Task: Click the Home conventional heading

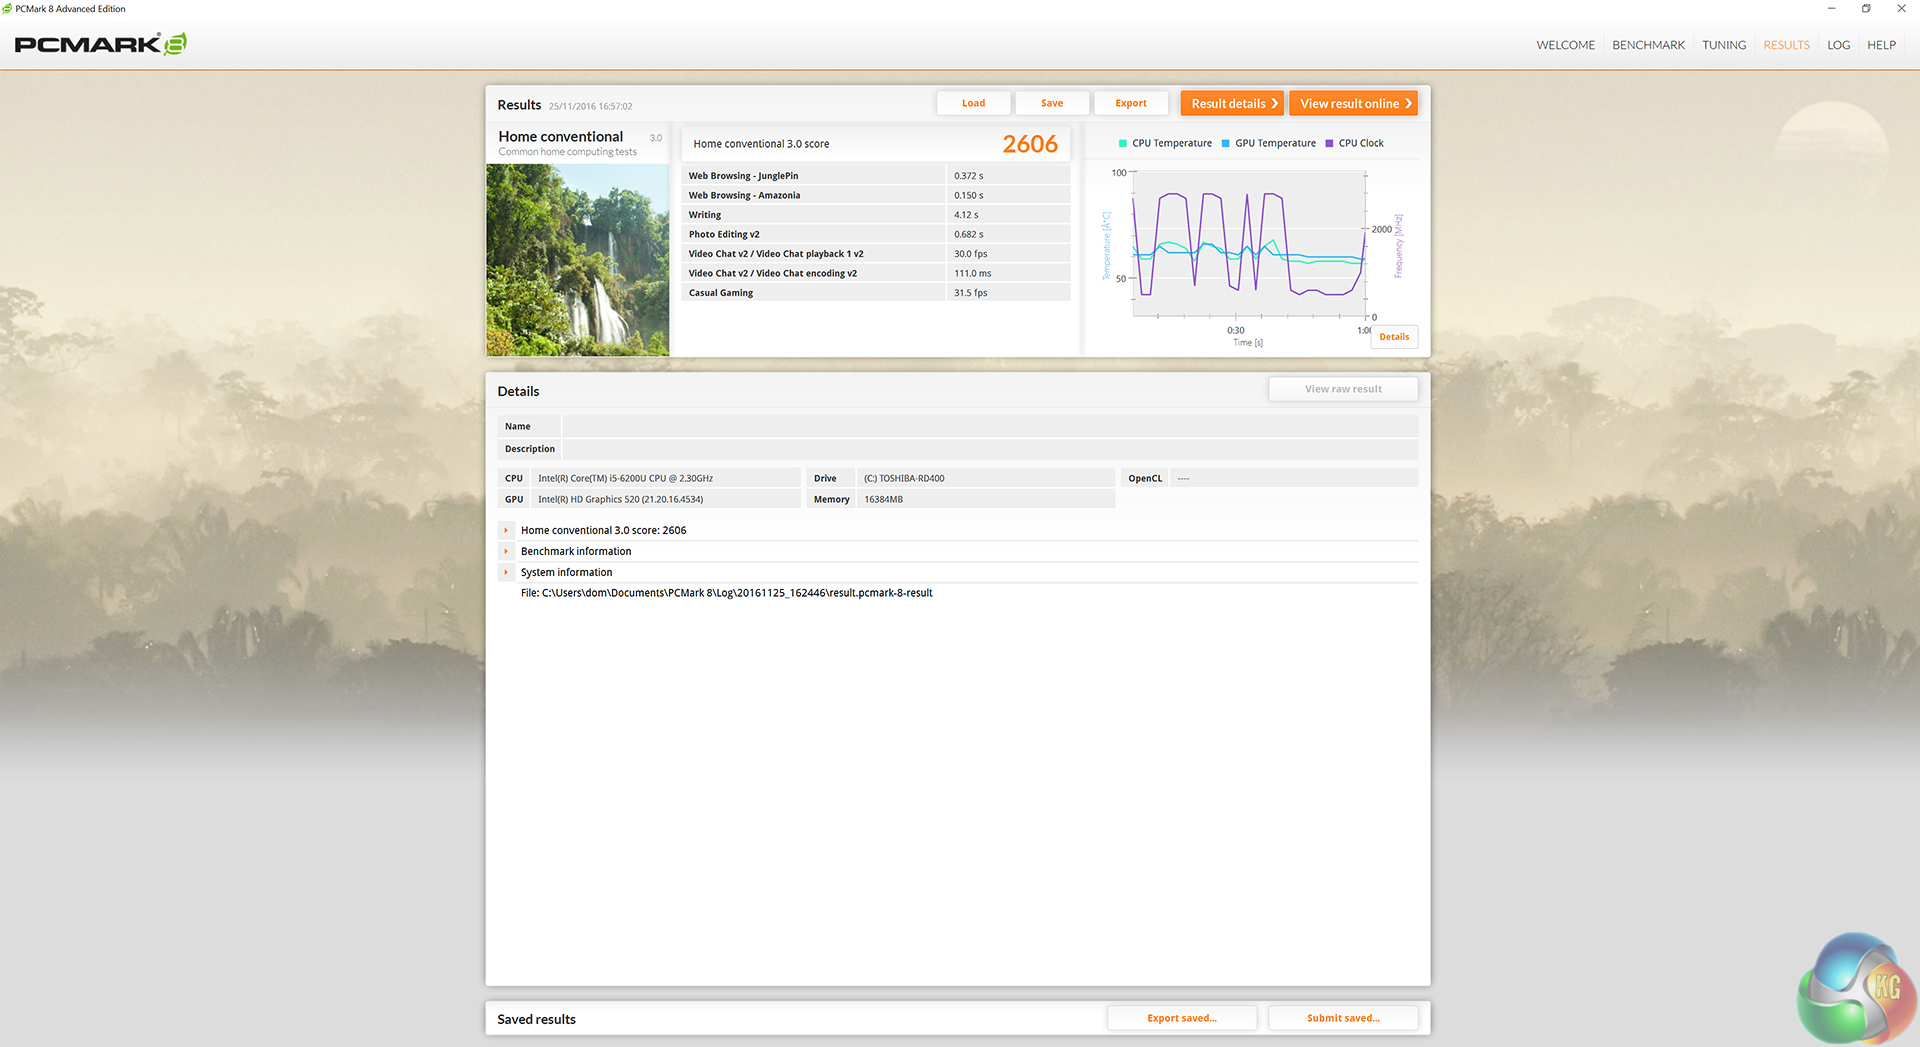Action: 561,137
